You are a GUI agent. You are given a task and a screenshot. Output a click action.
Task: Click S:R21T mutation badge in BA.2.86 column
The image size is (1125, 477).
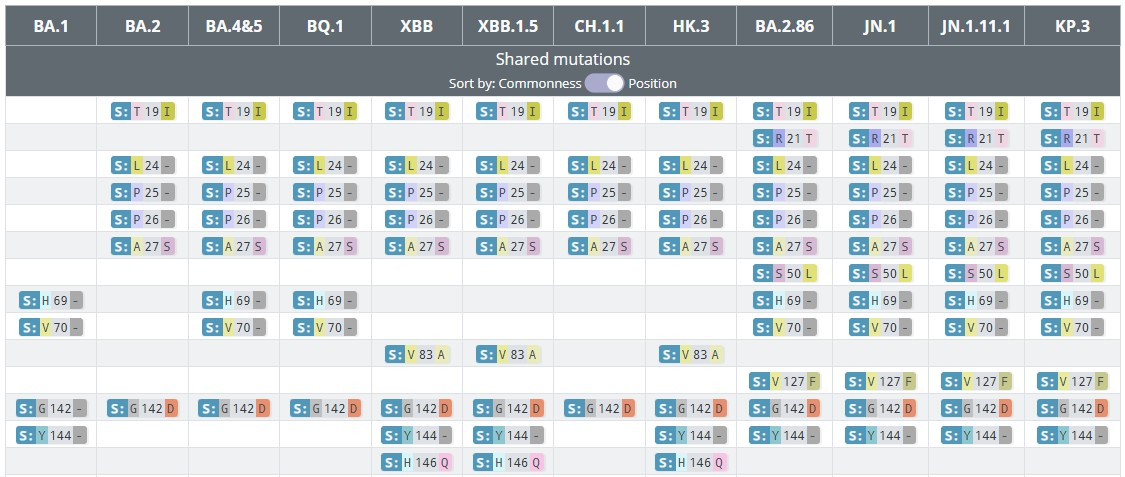coord(785,138)
